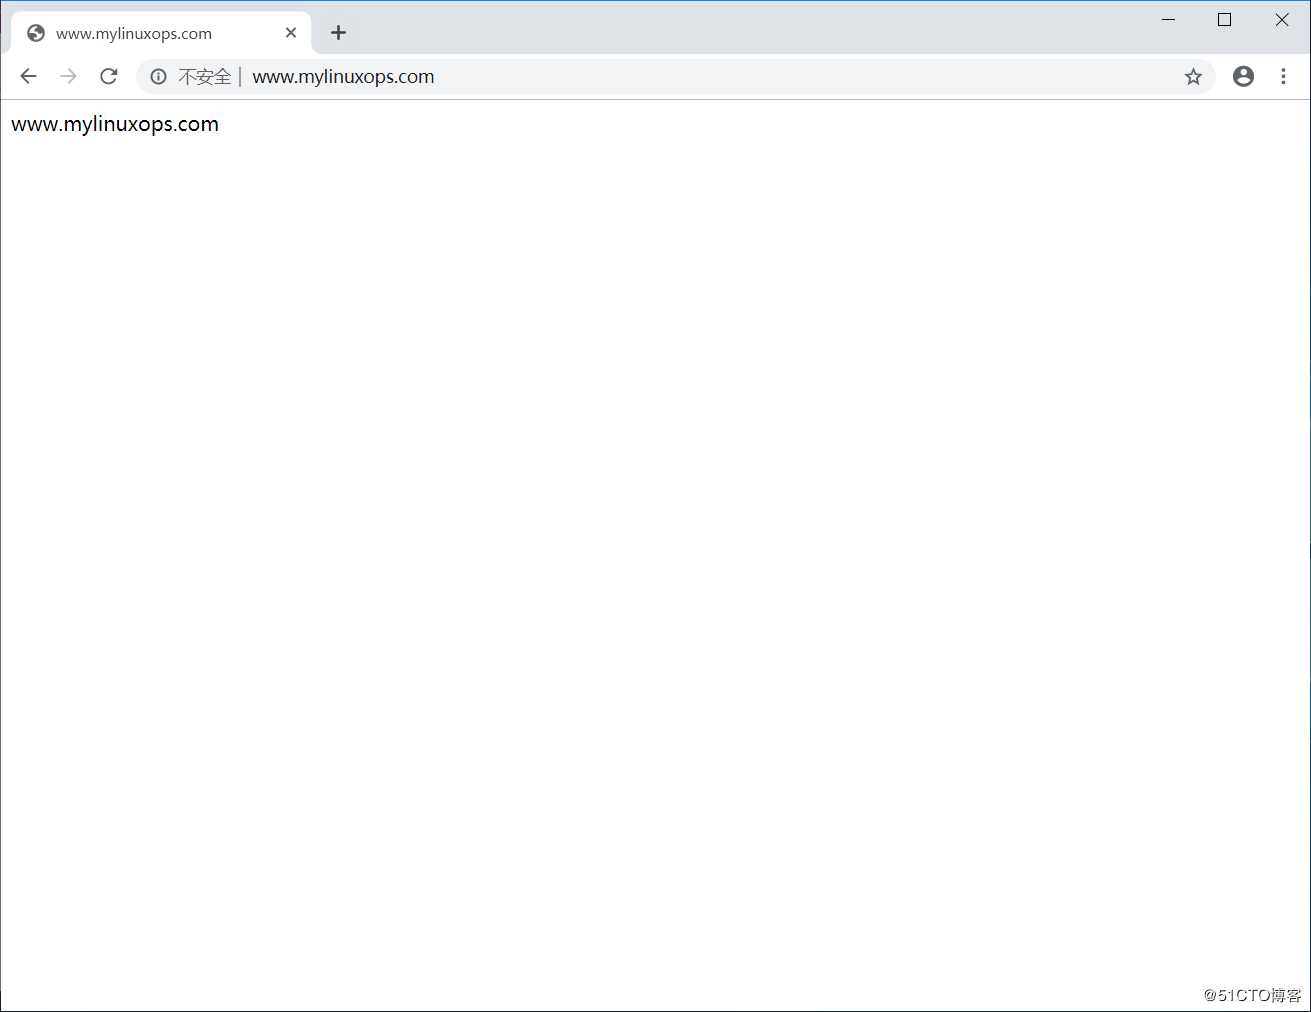Click the globe favicon on the tab
Image resolution: width=1311 pixels, height=1012 pixels.
(x=36, y=33)
